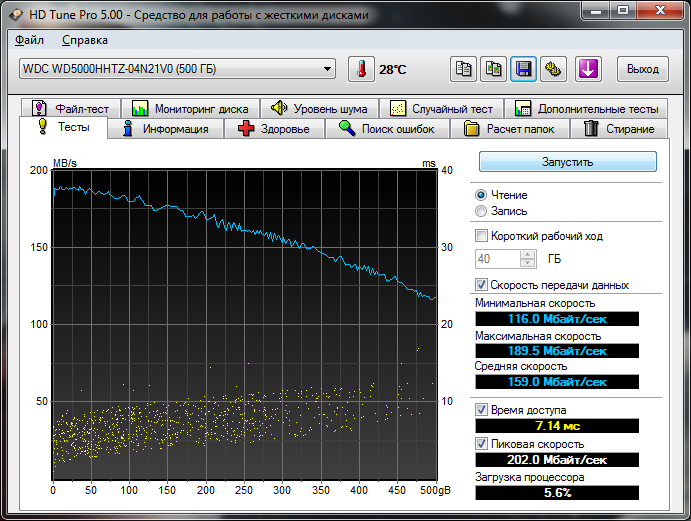The height and width of the screenshot is (521, 691).
Task: Click the Запустить button
Action: (568, 162)
